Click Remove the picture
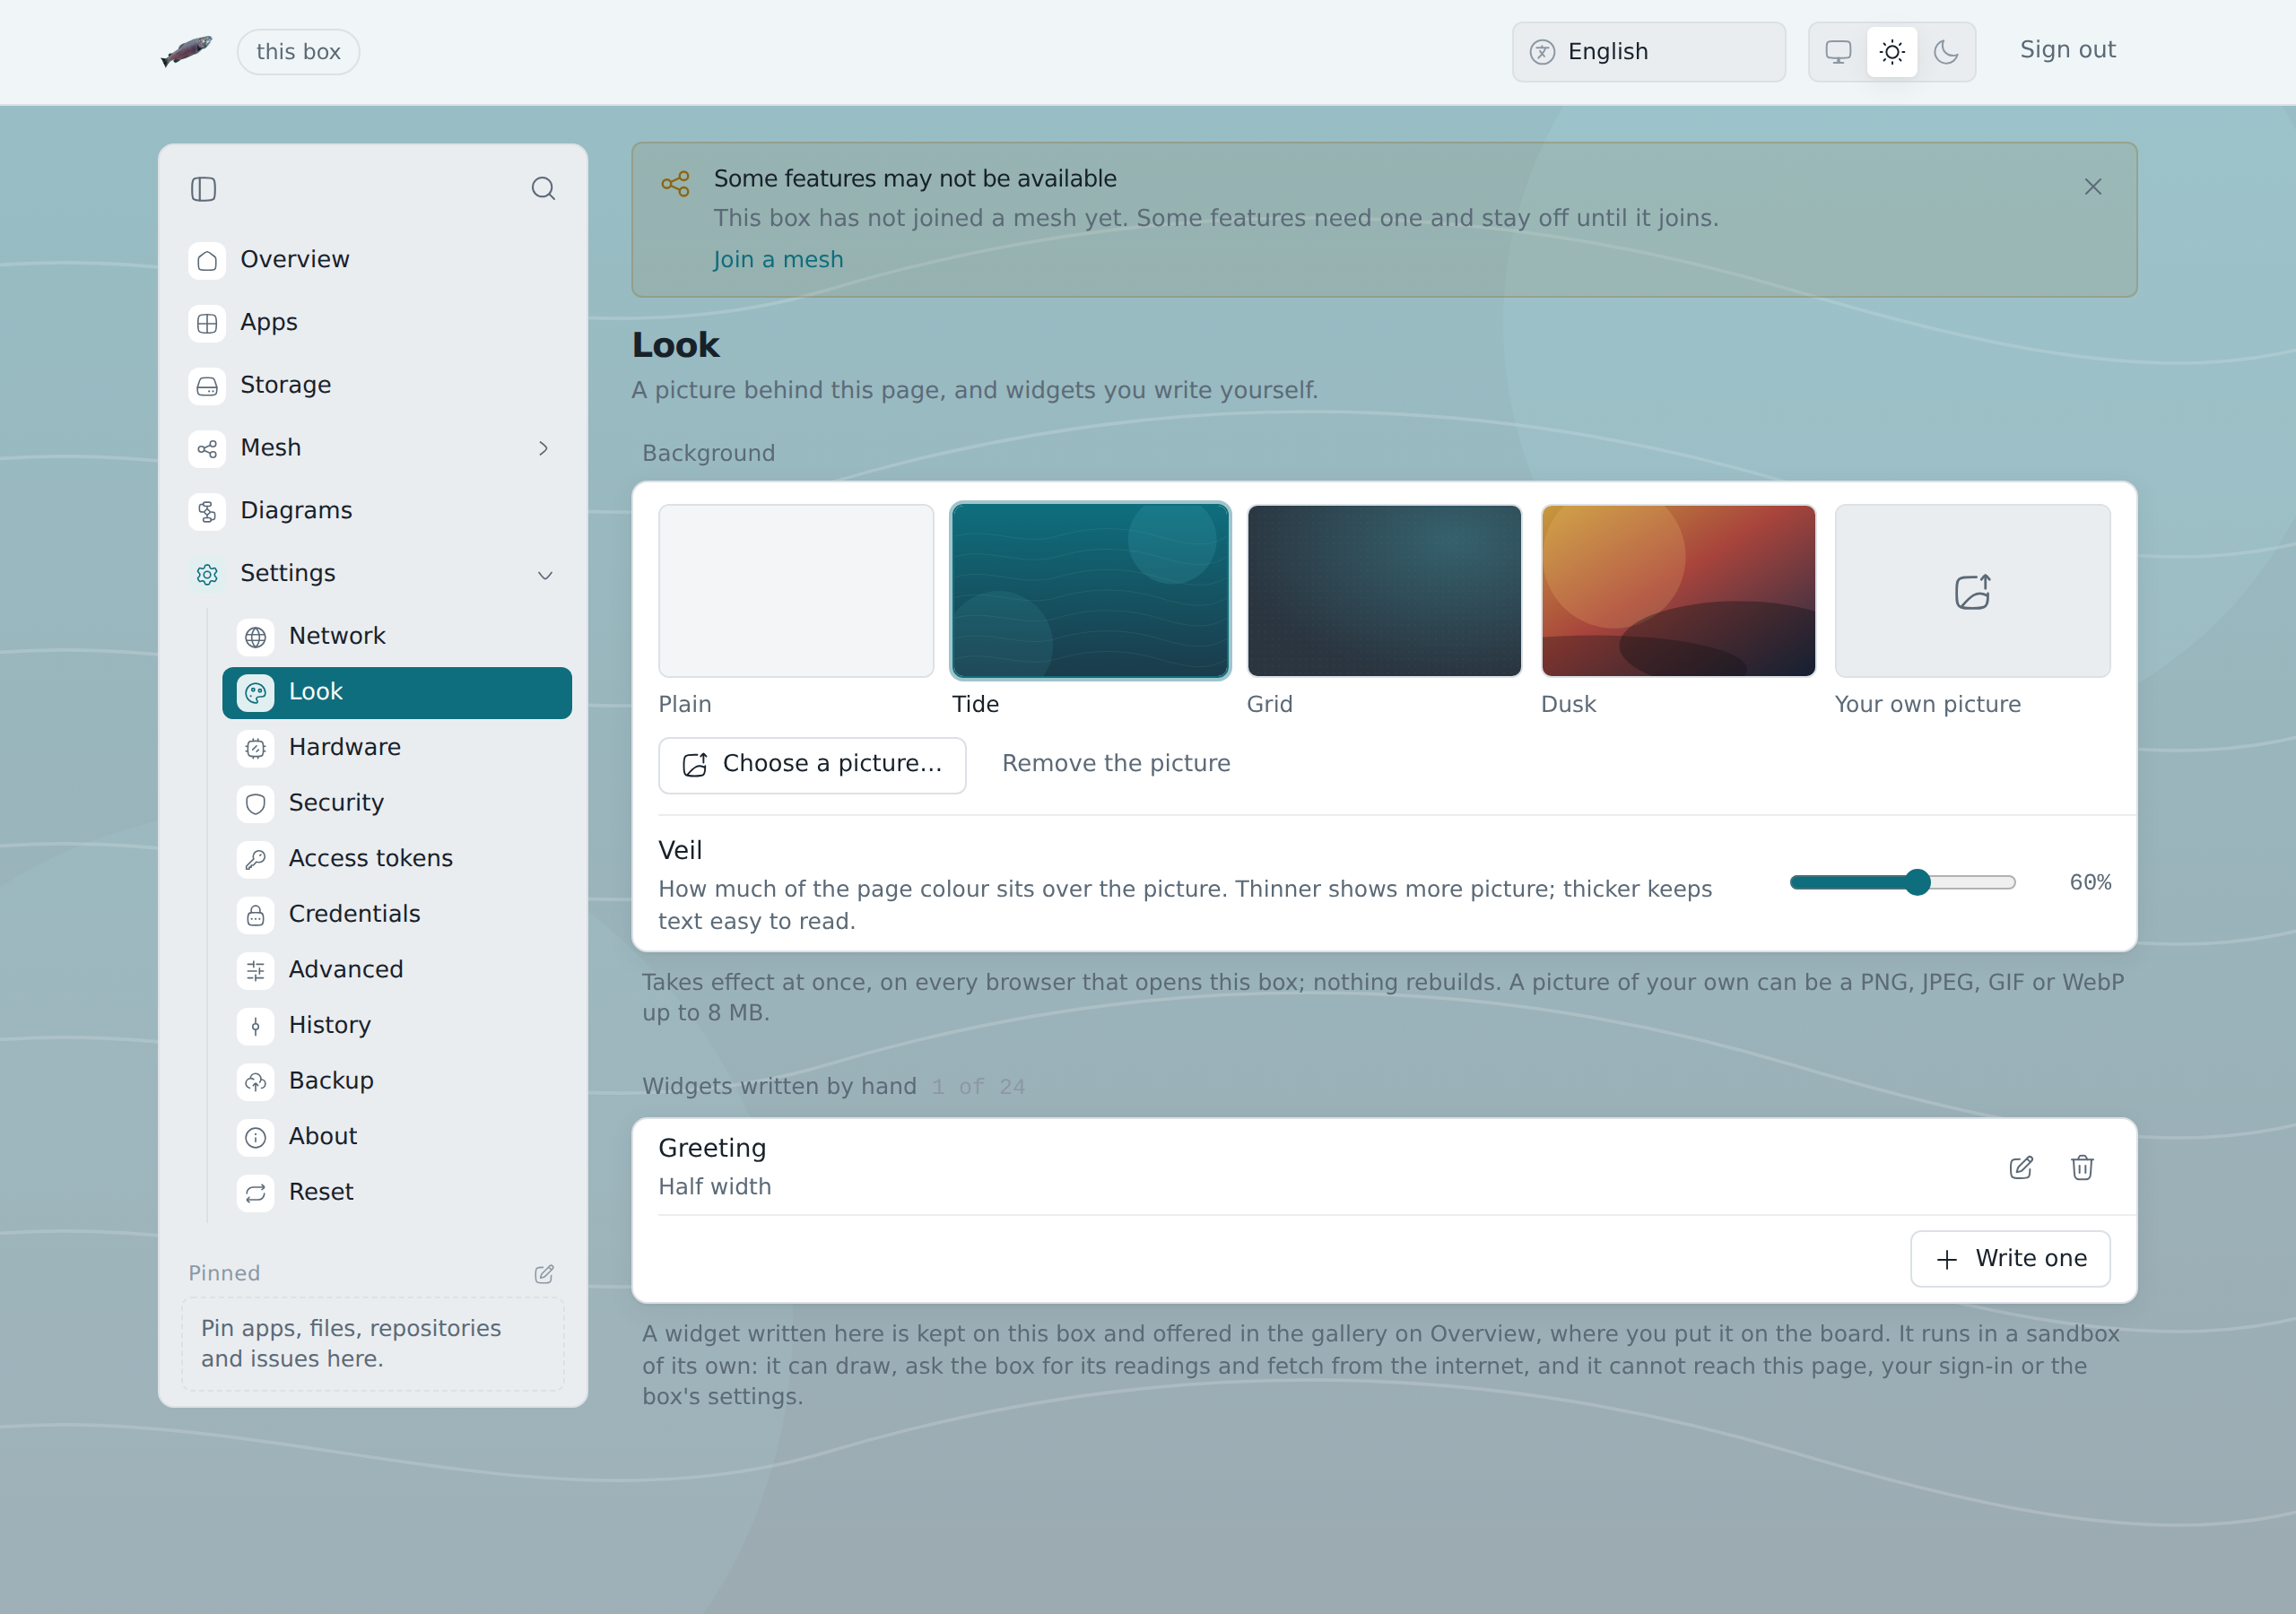Viewport: 2296px width, 1614px height. click(1116, 764)
